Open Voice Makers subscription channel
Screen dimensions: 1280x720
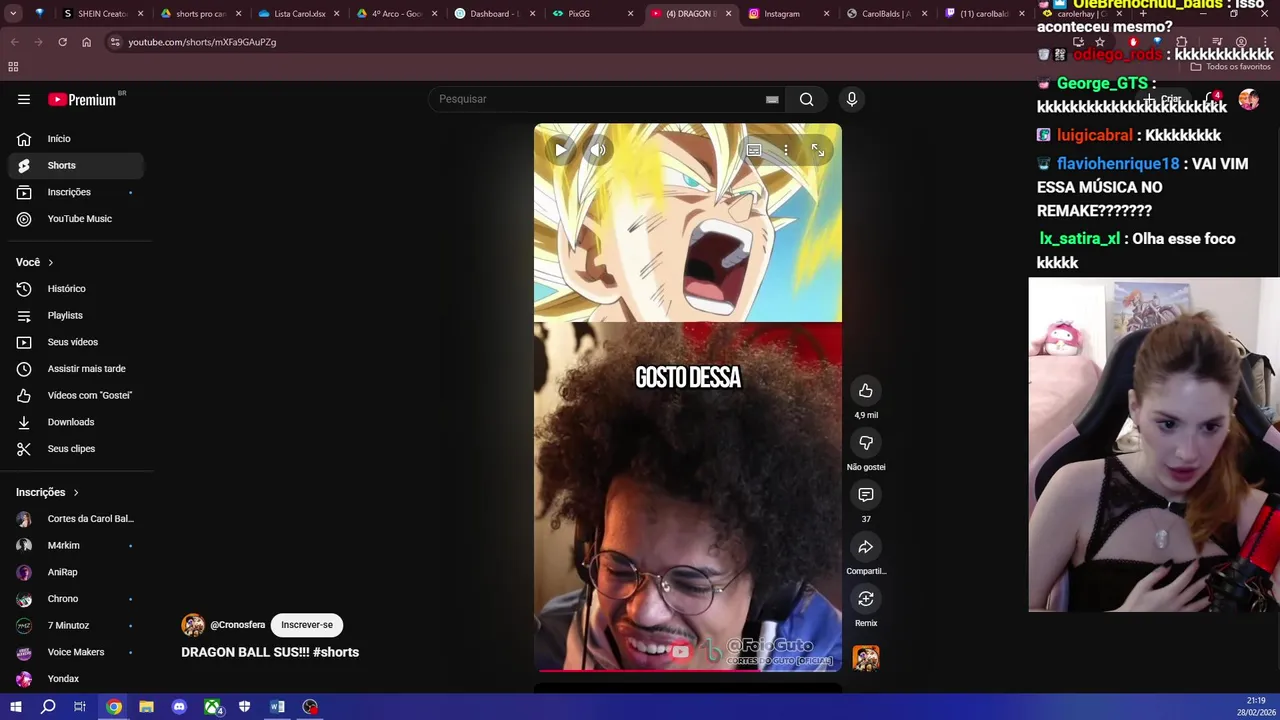tap(76, 652)
